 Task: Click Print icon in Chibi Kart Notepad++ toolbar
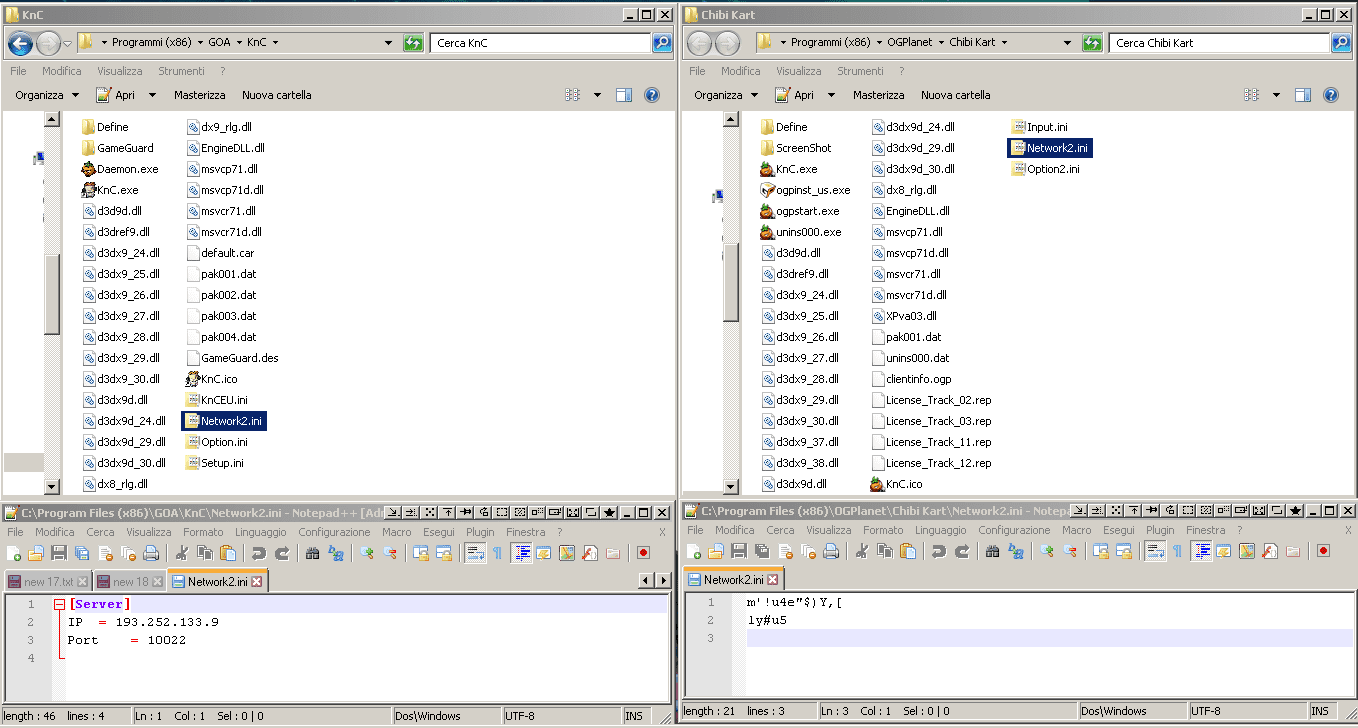point(831,552)
